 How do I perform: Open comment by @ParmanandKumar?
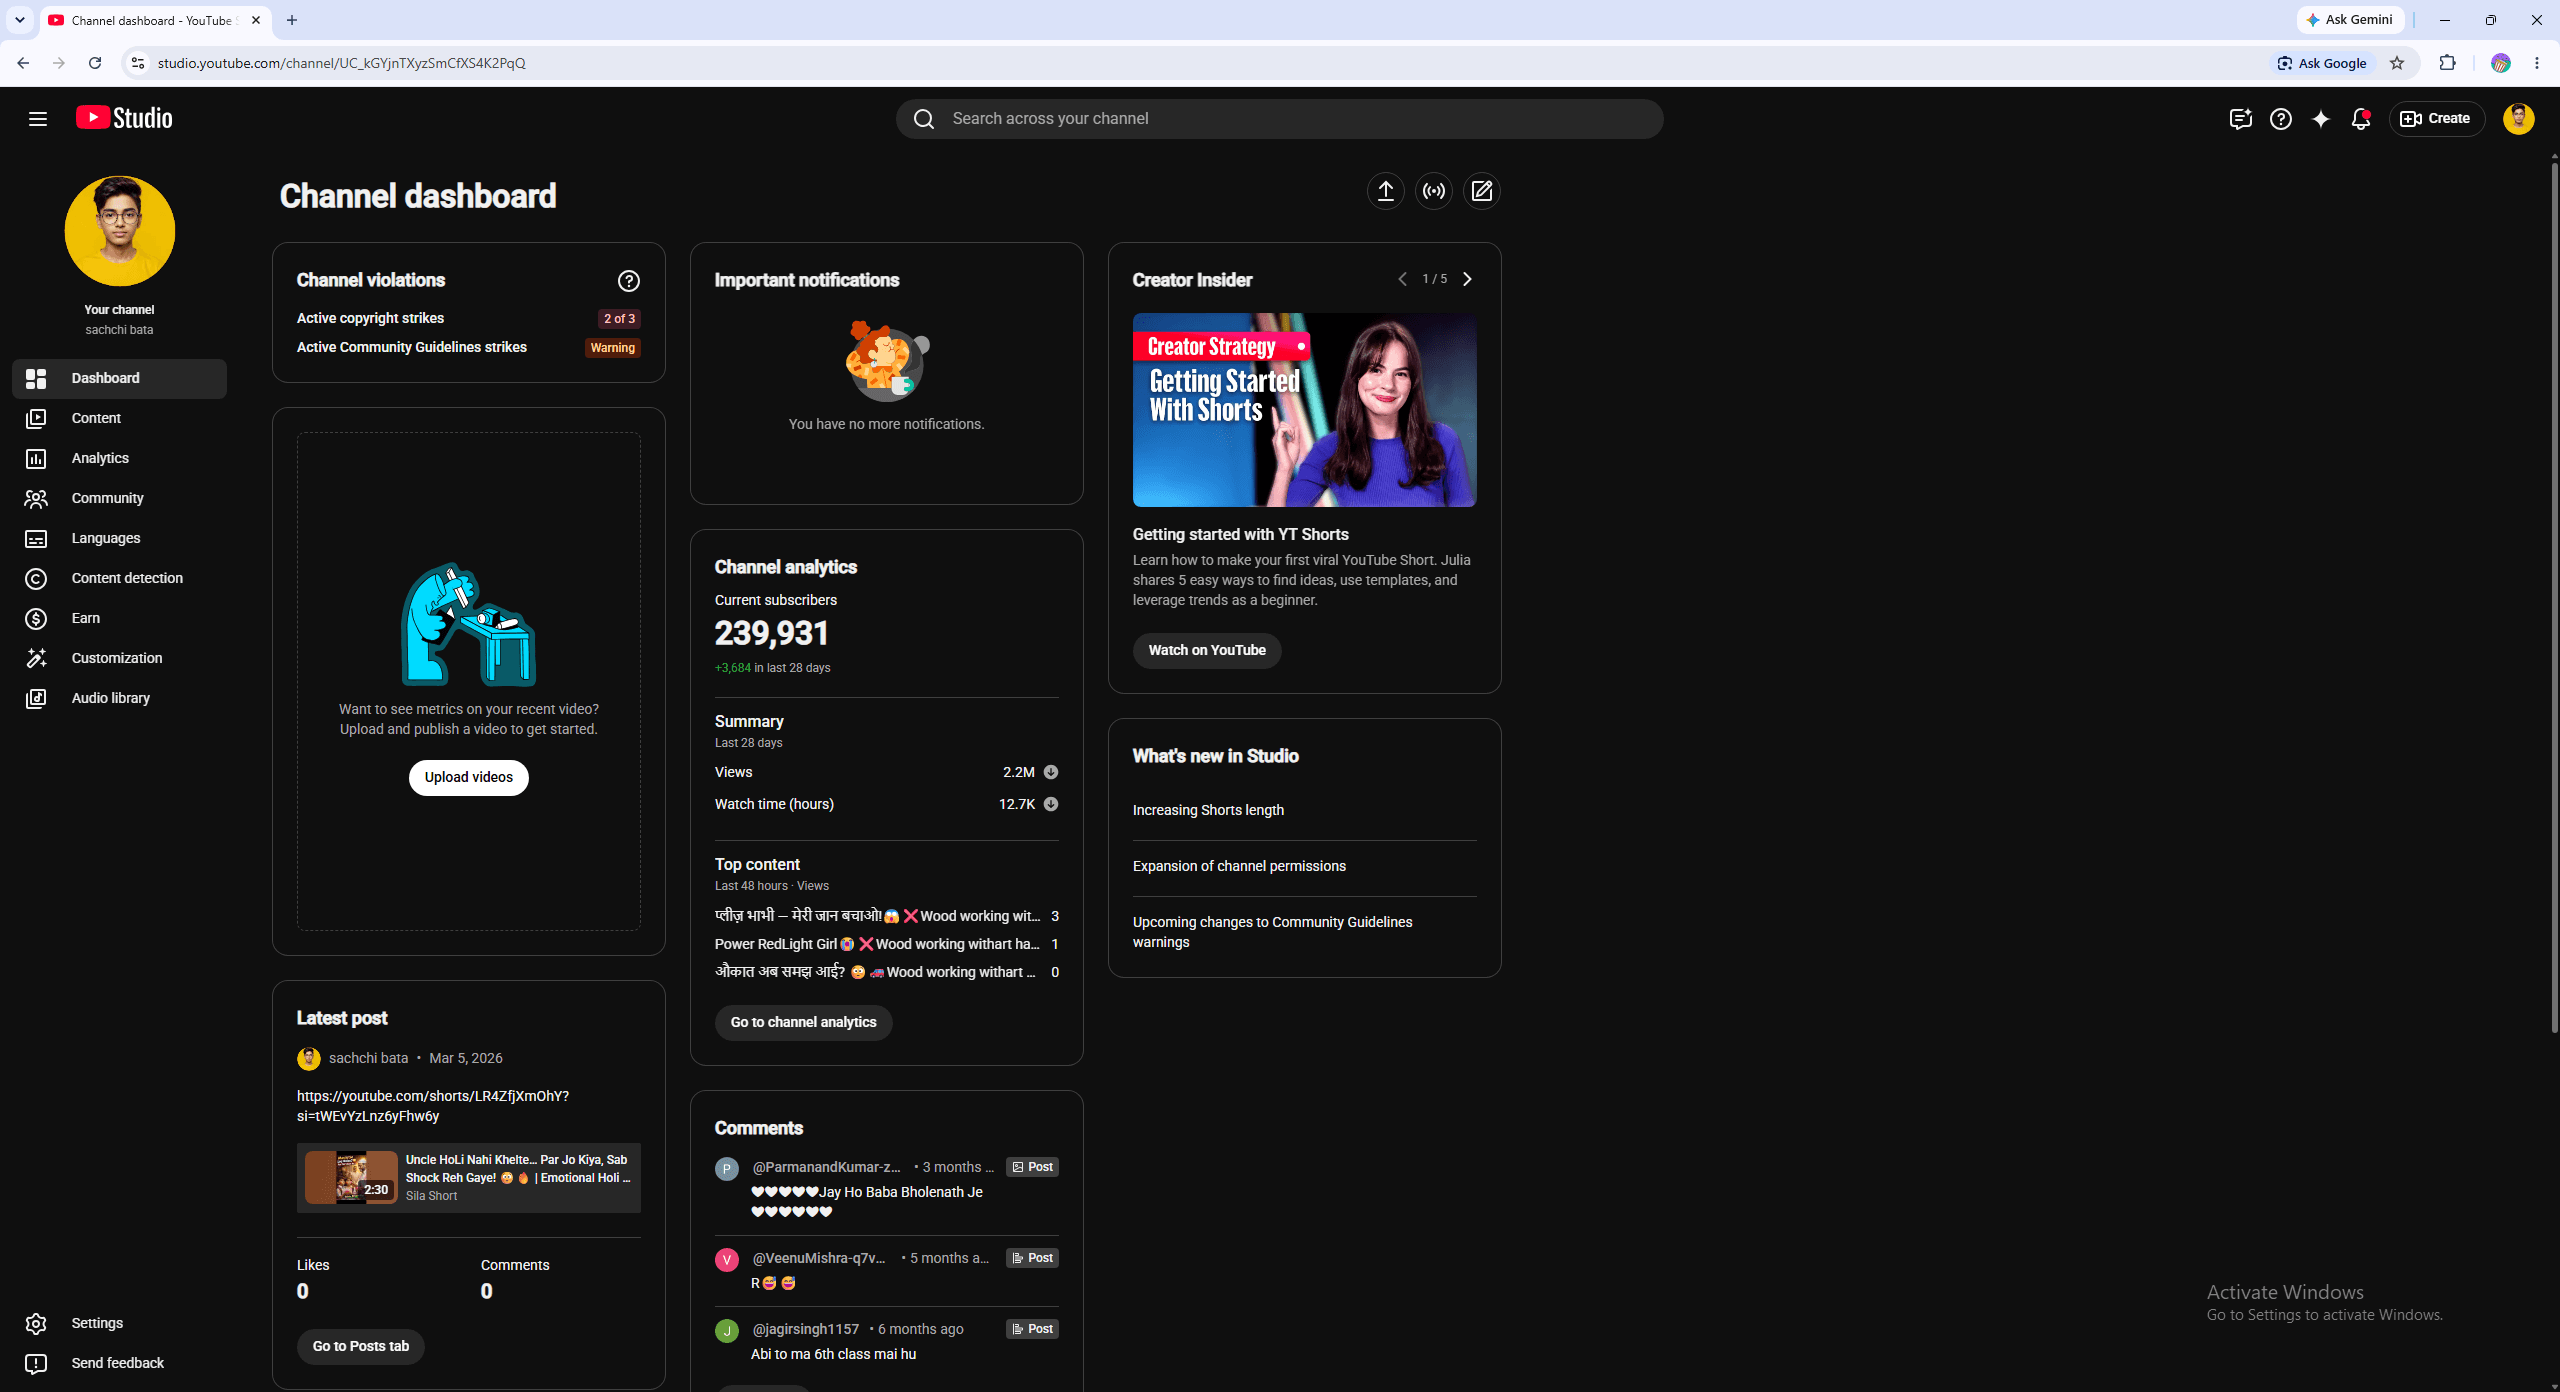(886, 1190)
